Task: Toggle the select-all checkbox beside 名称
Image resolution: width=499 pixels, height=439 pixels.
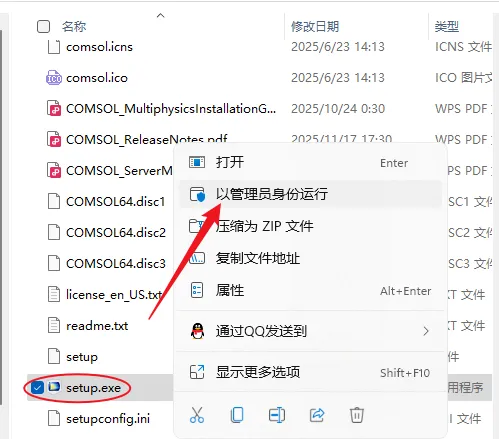Action: click(43, 27)
